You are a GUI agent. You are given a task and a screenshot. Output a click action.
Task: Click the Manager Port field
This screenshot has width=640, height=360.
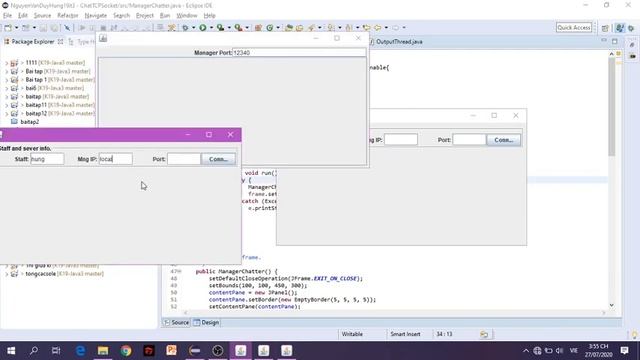click(299, 53)
